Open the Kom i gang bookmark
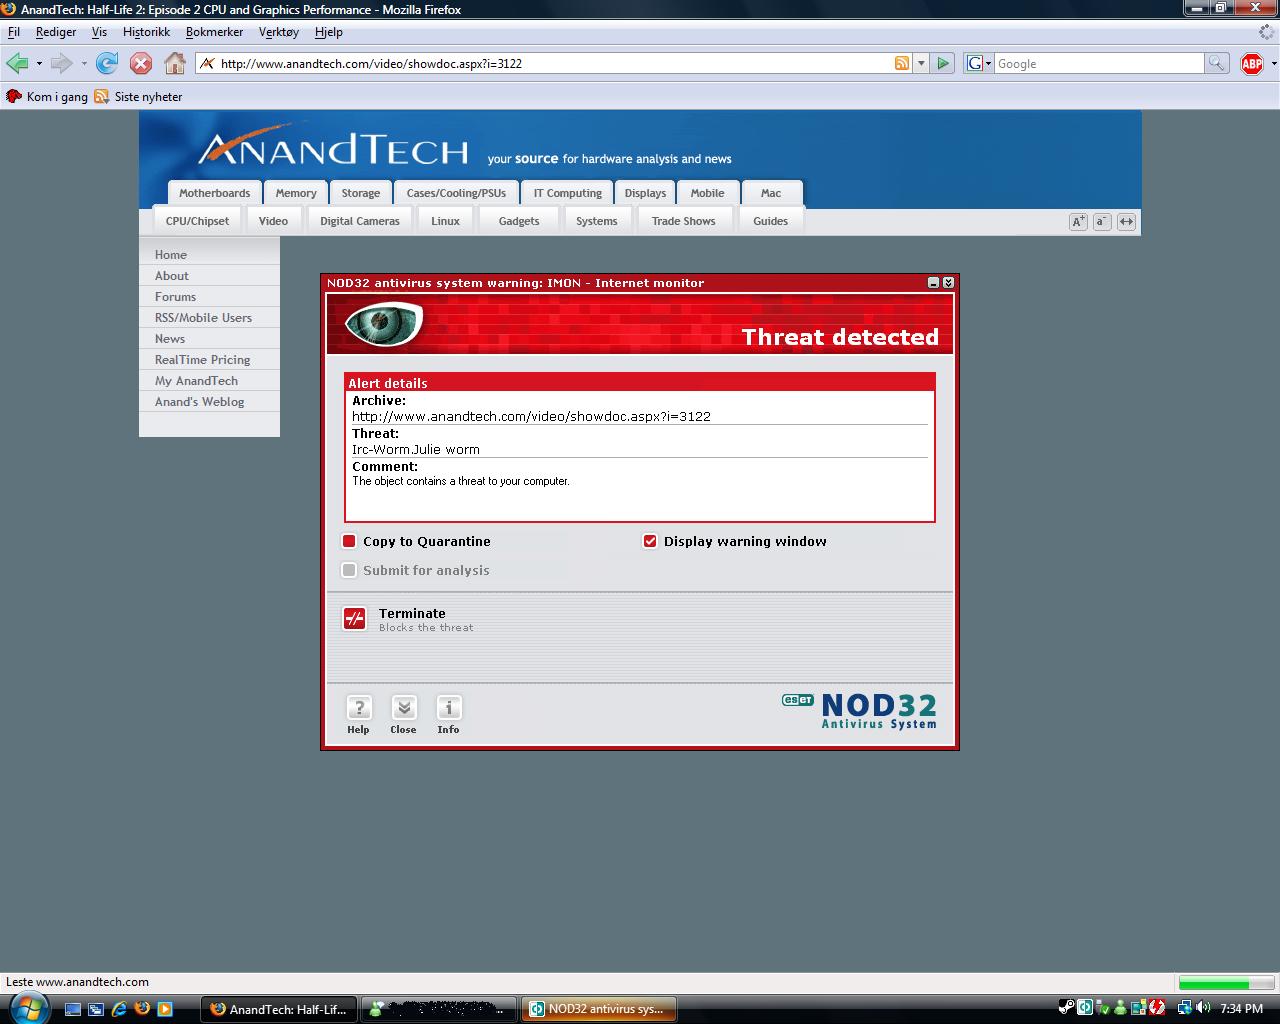 tap(47, 97)
